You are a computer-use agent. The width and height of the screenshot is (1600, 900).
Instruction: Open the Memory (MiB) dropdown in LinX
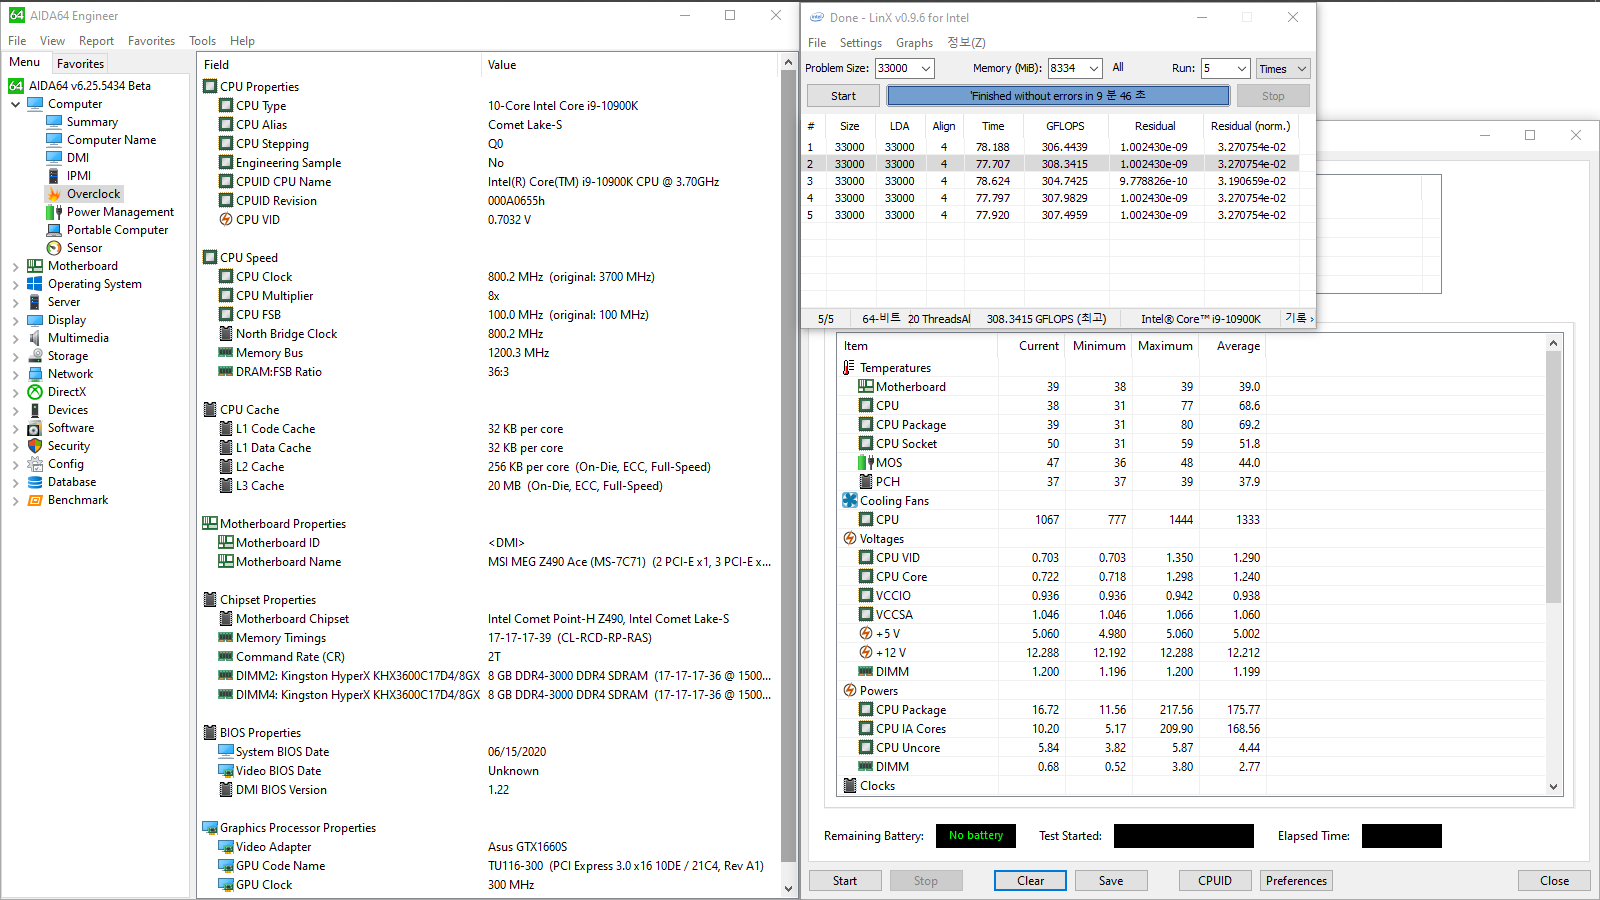(1094, 68)
